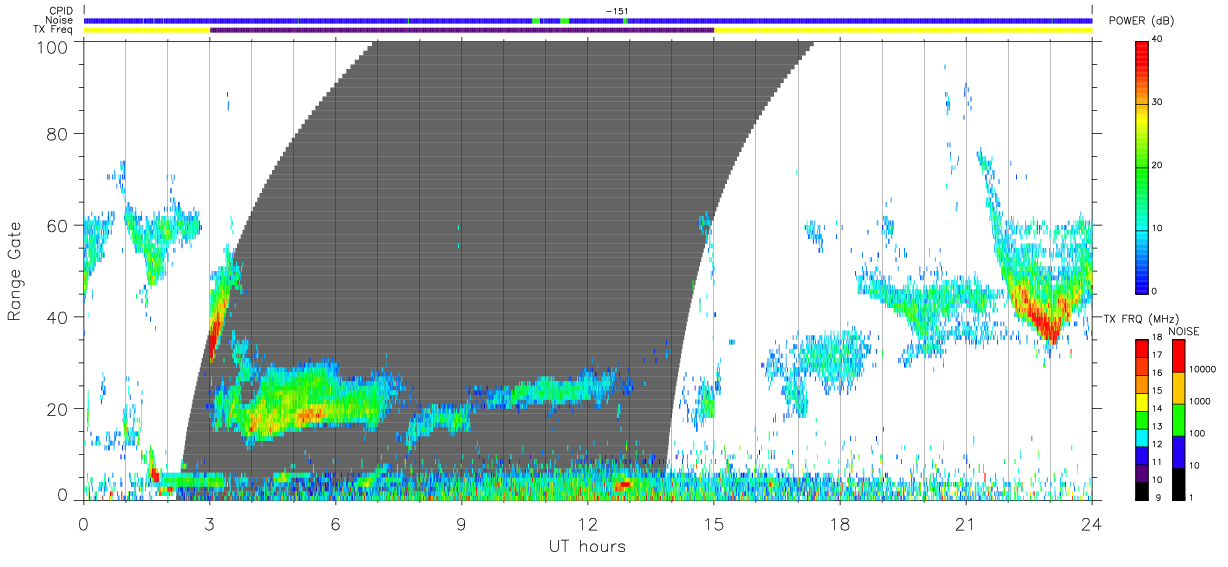
Task: Click the Noise label above the plot
Action: pyautogui.click(x=60, y=20)
